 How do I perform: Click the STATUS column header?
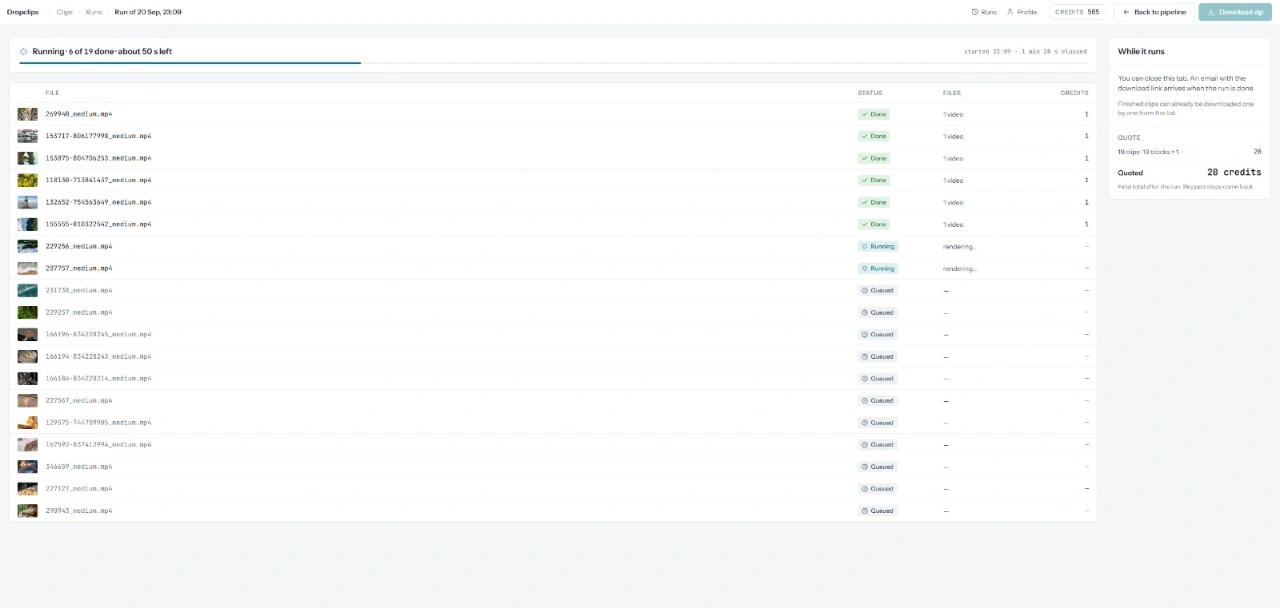pos(870,92)
